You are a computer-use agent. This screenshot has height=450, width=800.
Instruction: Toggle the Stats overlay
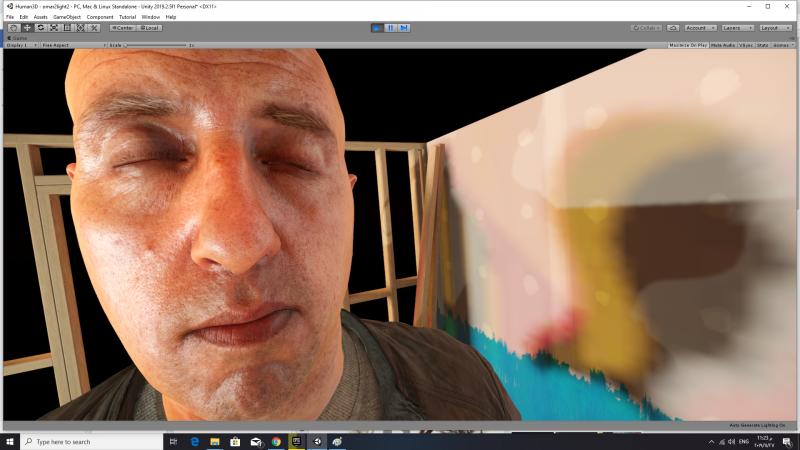(762, 45)
